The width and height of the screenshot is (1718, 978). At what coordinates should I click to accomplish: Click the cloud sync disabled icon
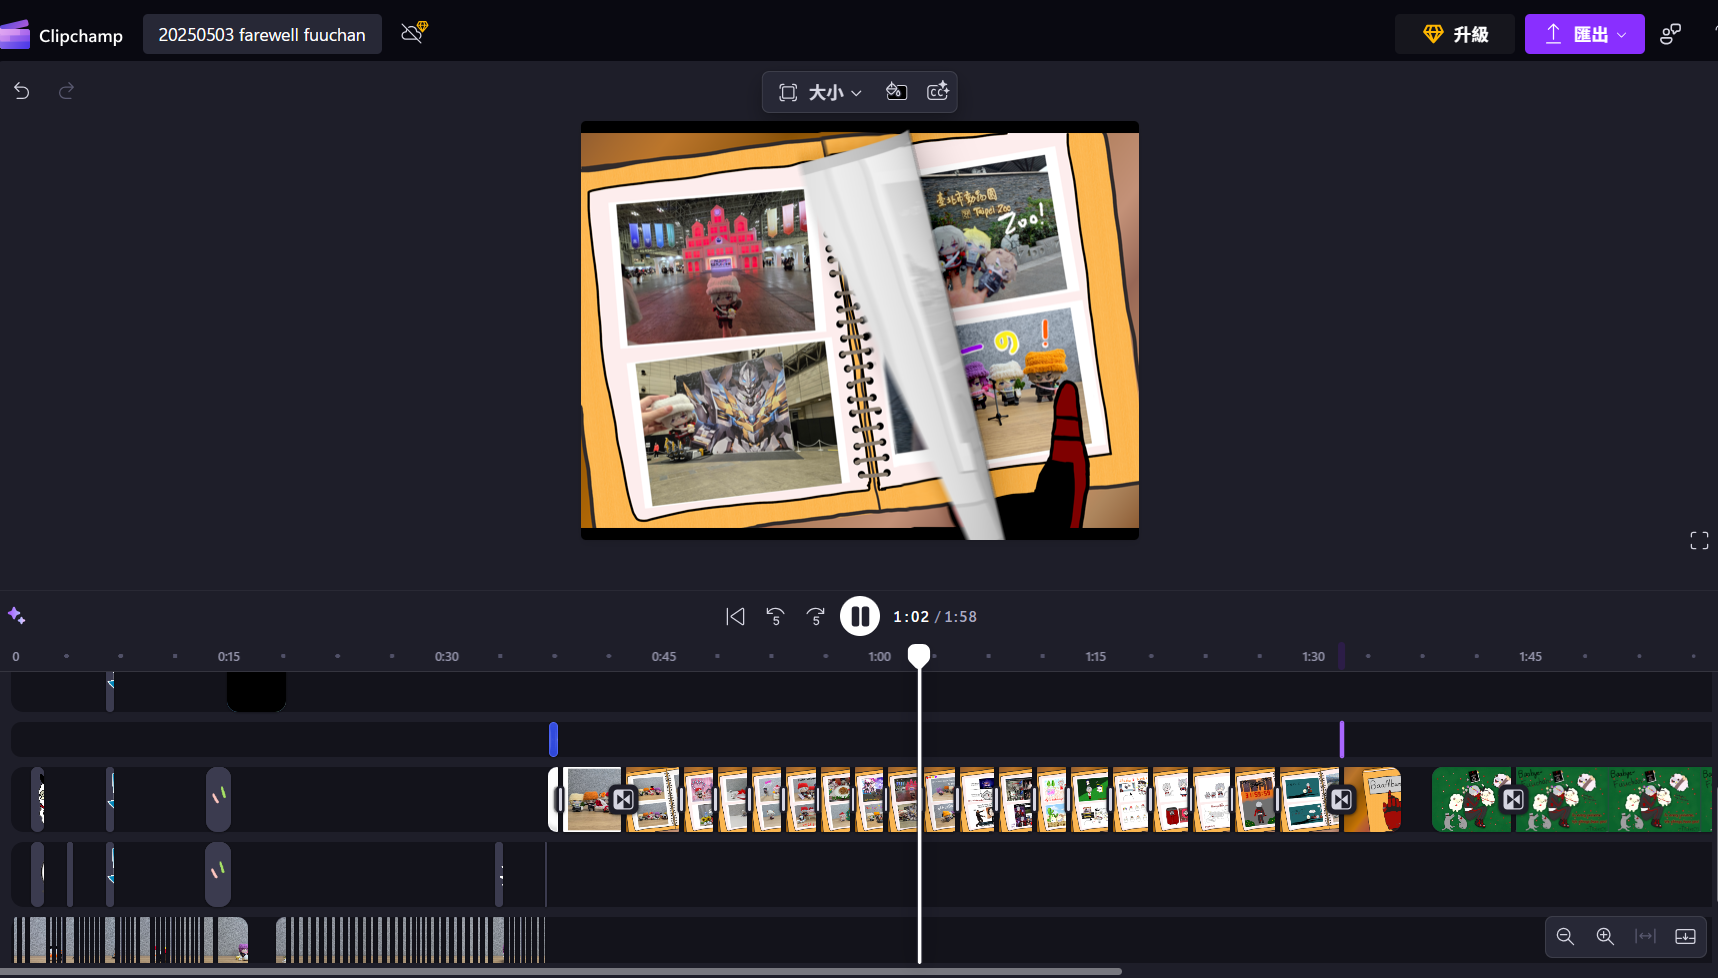coord(414,32)
